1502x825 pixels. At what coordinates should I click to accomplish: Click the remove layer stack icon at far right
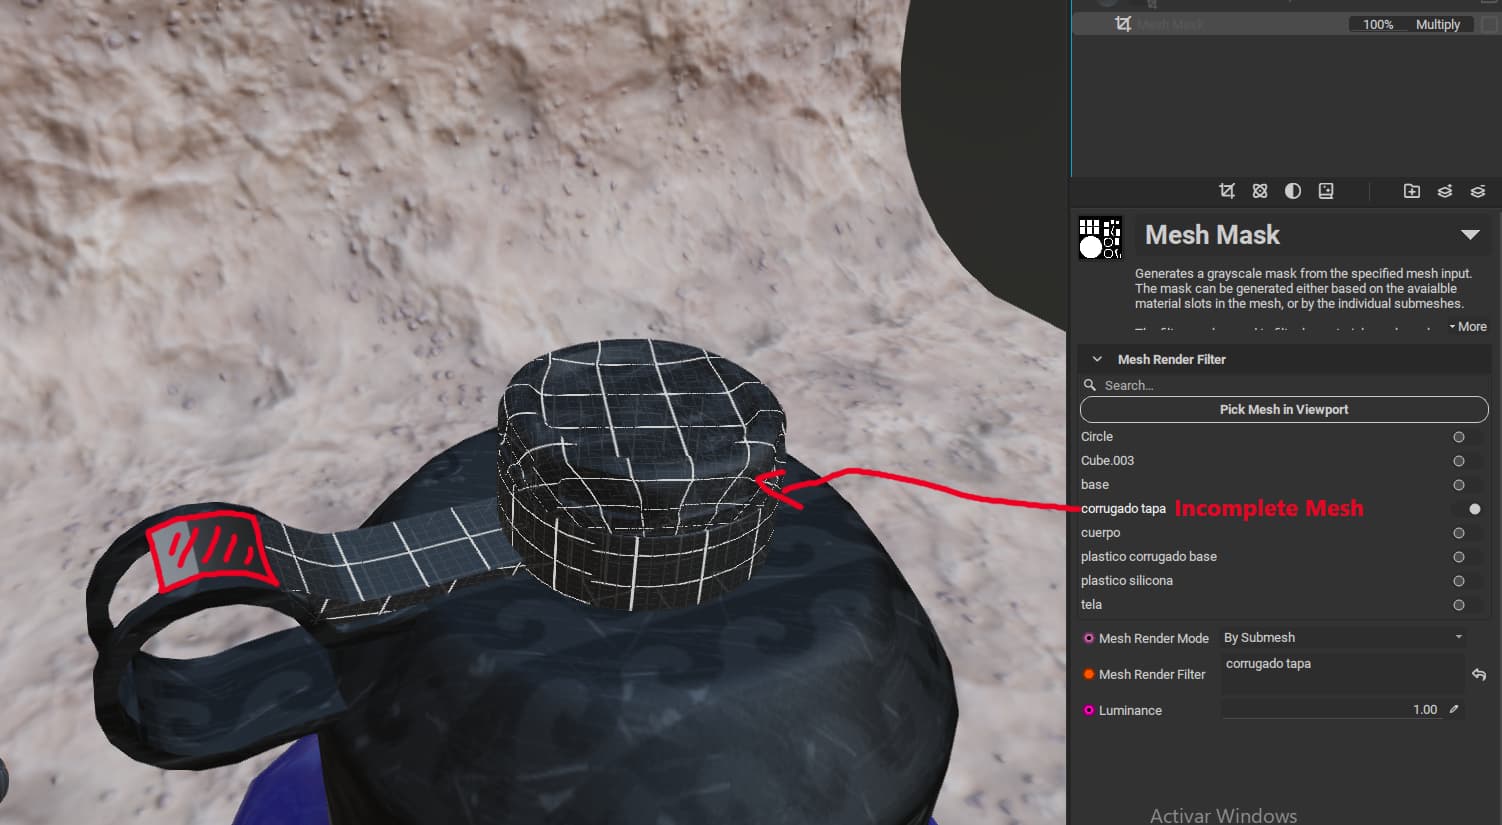(x=1478, y=191)
